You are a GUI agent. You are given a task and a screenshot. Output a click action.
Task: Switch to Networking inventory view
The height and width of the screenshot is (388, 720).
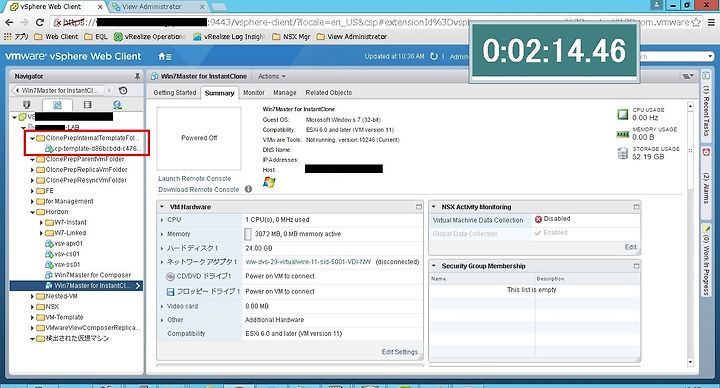[x=118, y=105]
